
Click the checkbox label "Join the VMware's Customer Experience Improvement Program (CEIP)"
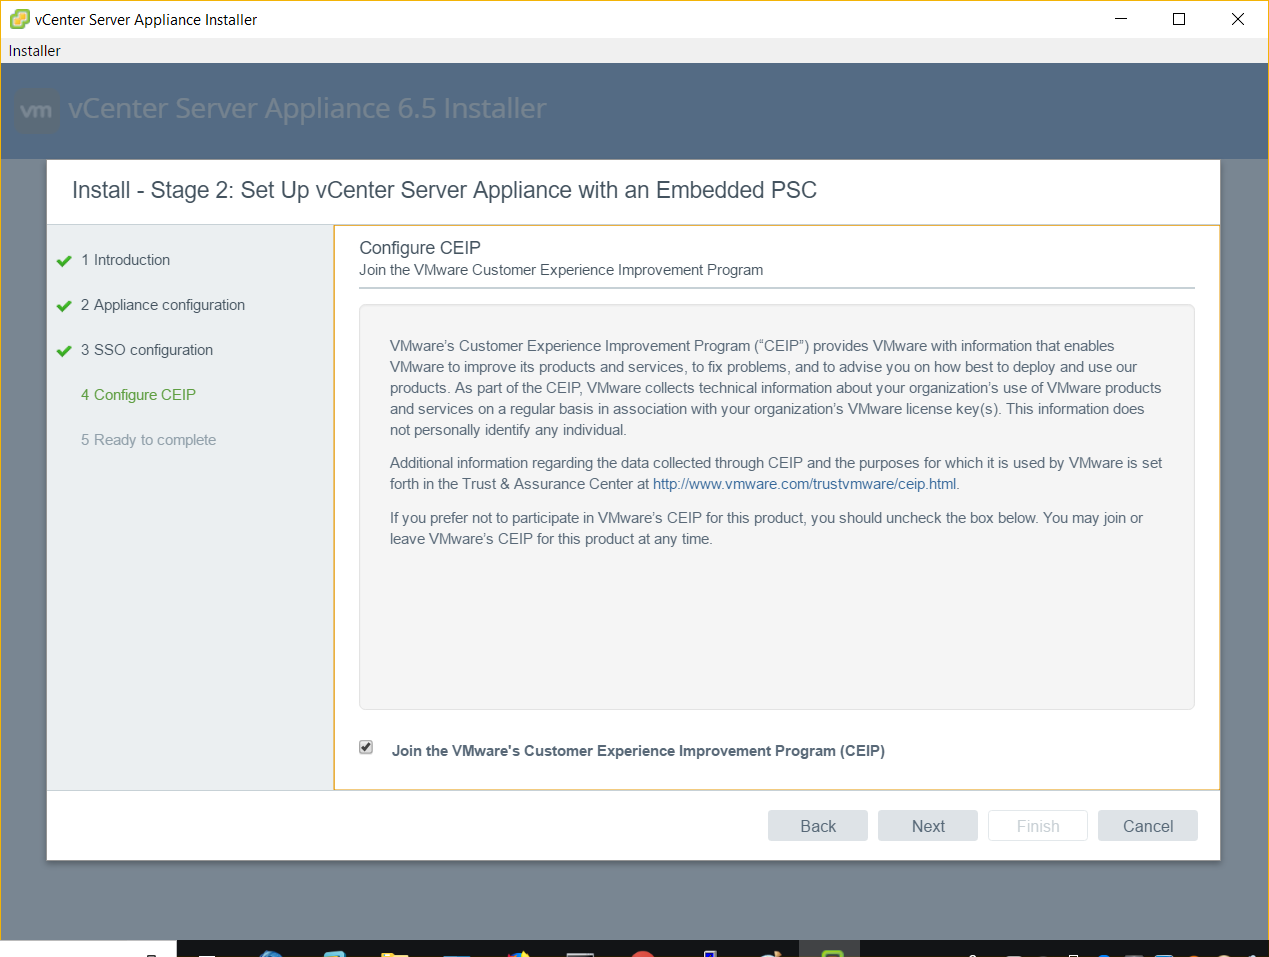638,751
